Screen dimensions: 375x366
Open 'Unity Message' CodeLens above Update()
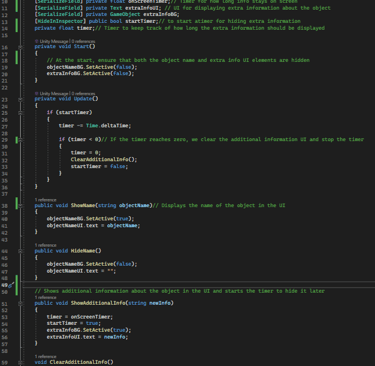[54, 94]
